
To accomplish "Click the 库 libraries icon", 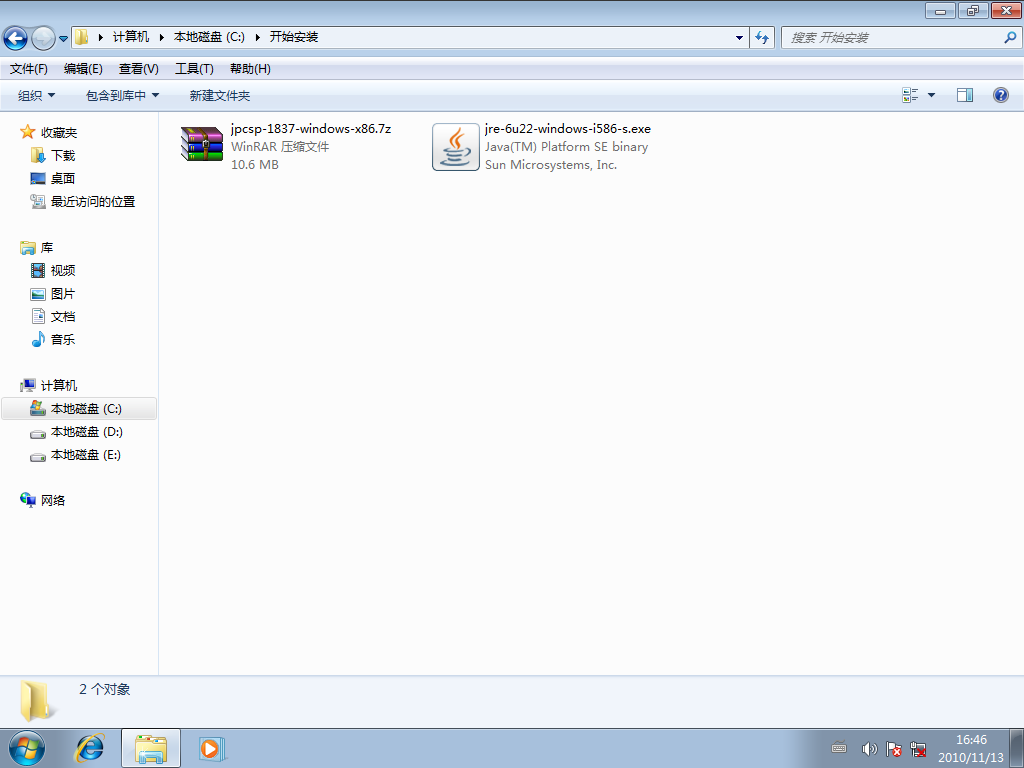I will [x=27, y=248].
